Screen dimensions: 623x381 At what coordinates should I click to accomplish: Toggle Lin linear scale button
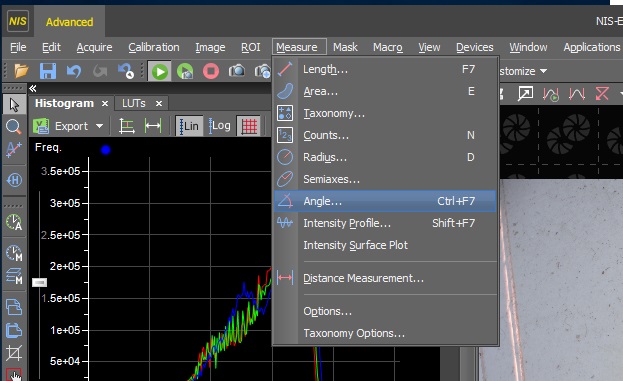[x=189, y=126]
